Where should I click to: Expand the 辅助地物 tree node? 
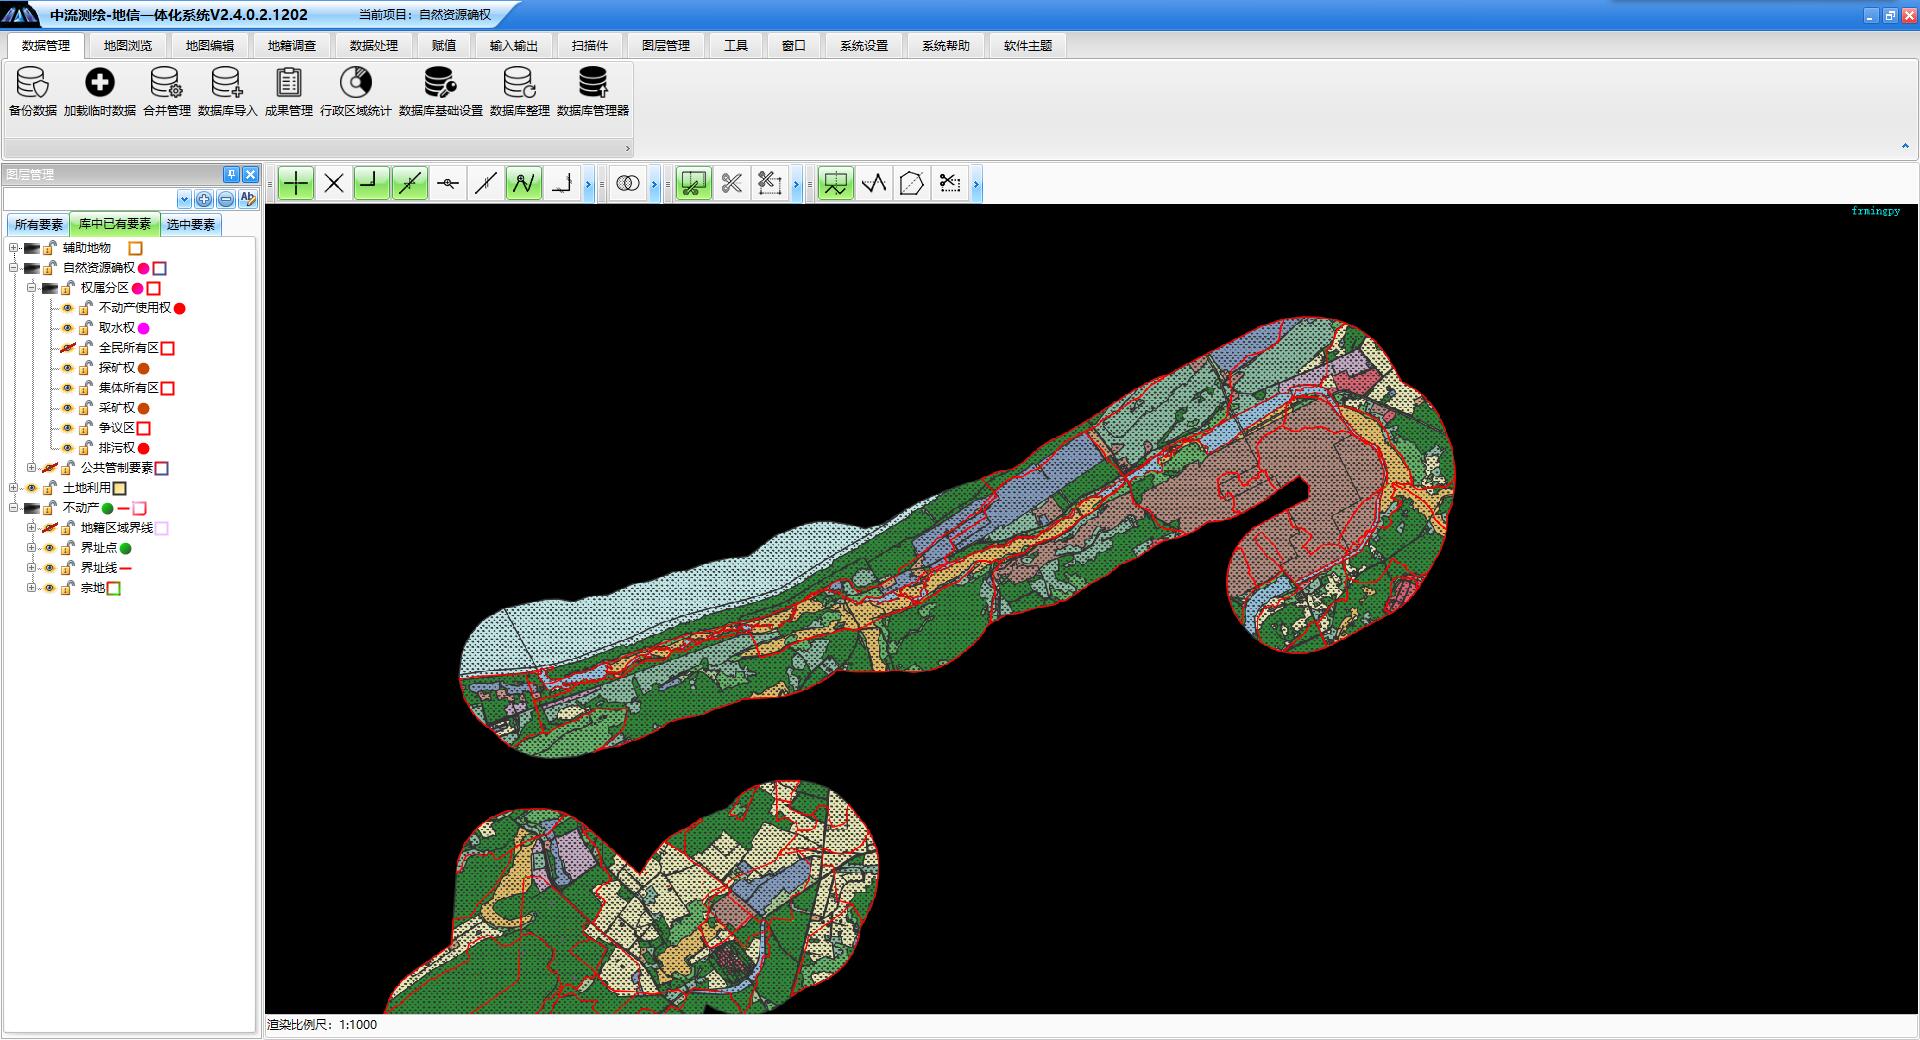13,248
